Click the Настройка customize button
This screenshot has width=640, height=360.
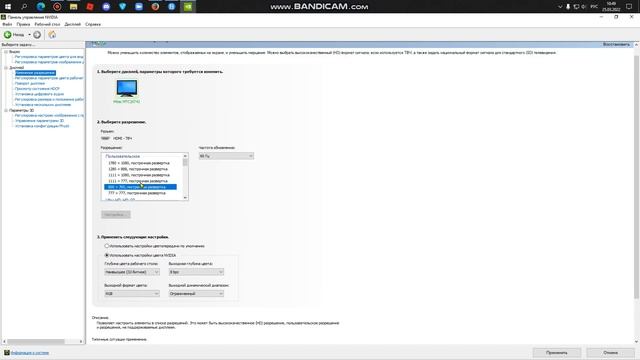116,215
